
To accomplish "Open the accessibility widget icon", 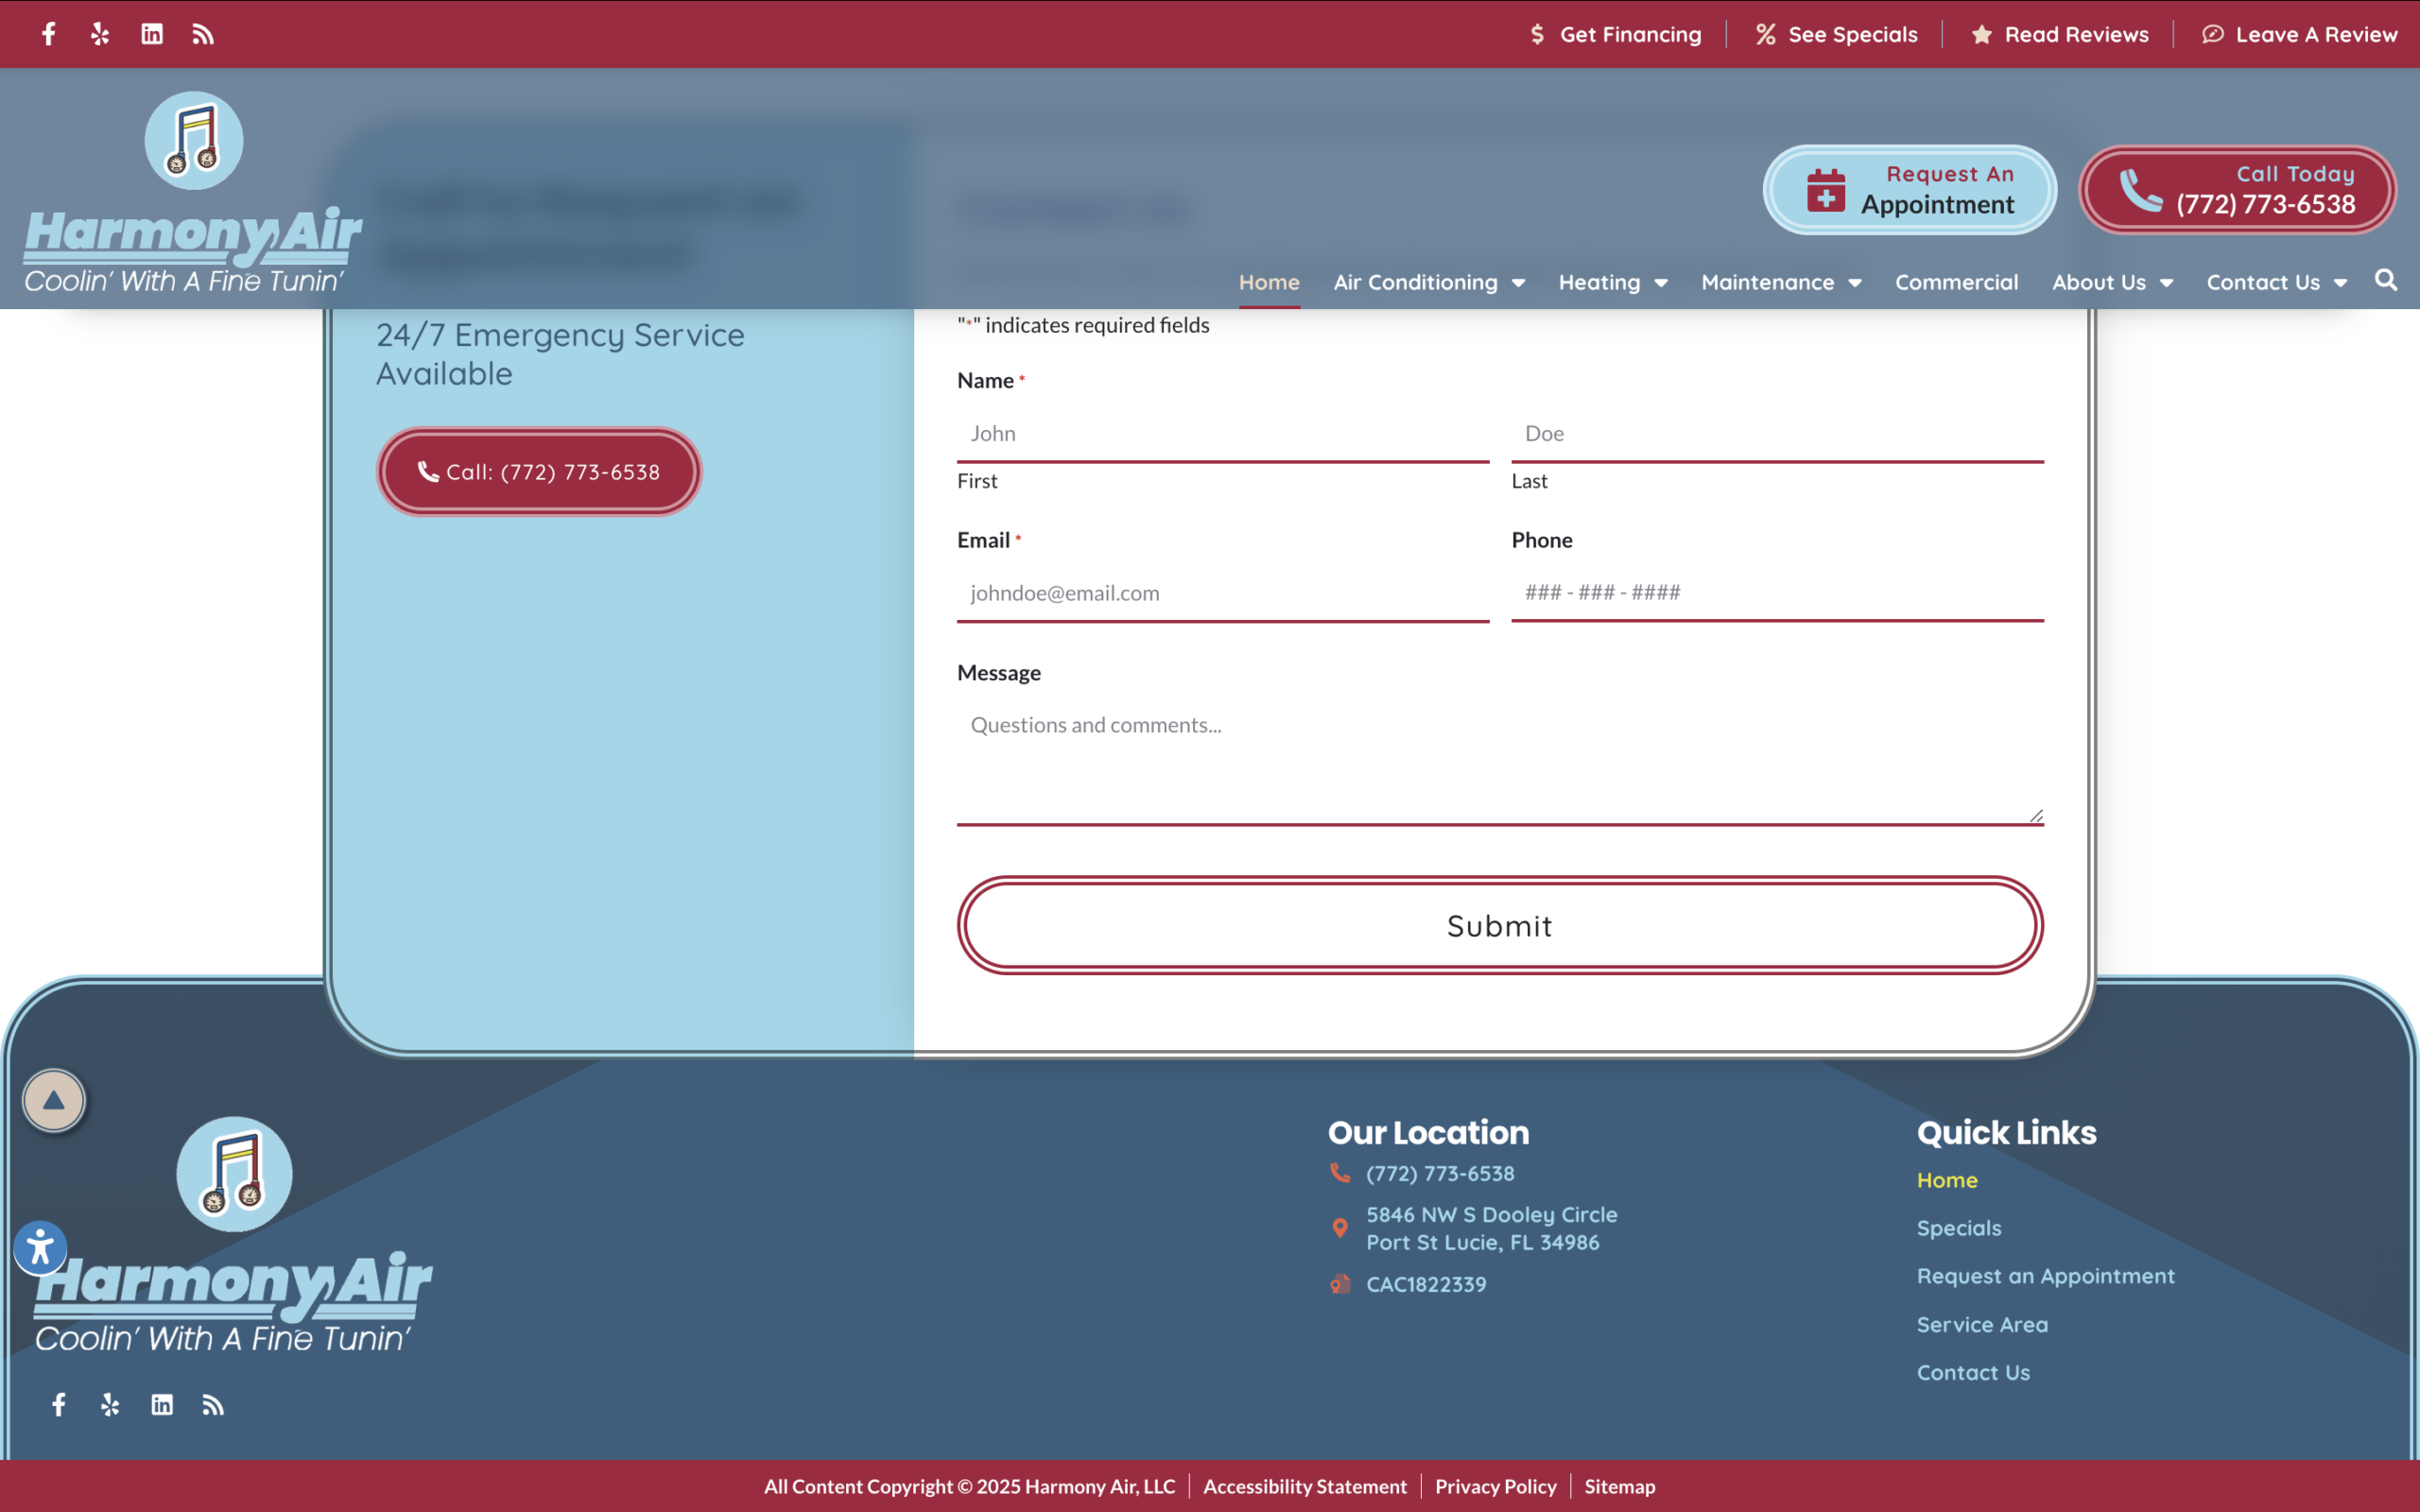I will (x=40, y=1248).
